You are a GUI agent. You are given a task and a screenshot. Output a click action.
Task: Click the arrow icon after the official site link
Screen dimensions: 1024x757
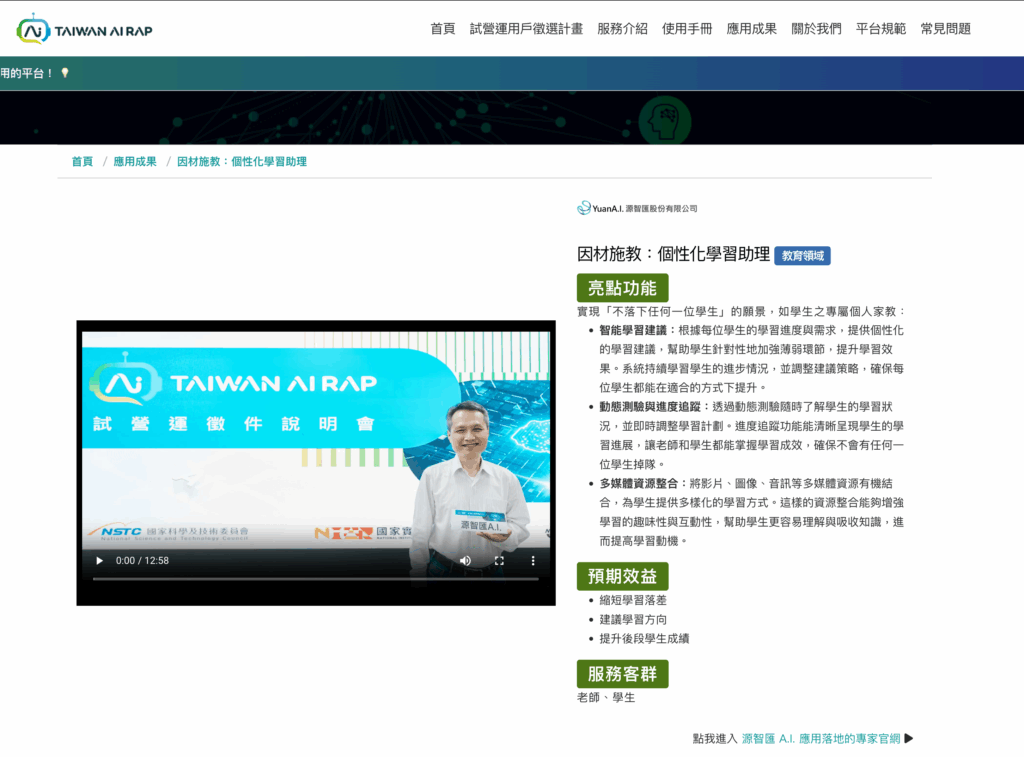(909, 739)
